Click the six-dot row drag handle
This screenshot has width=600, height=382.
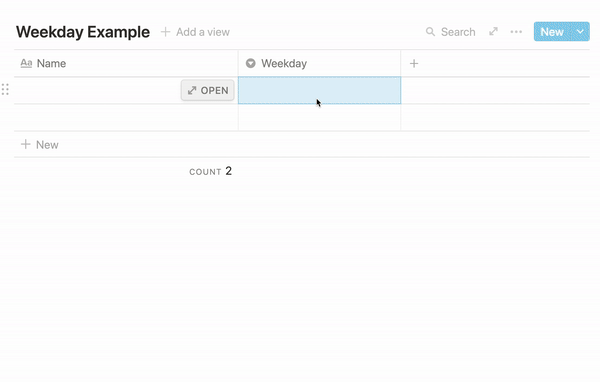(x=5, y=90)
